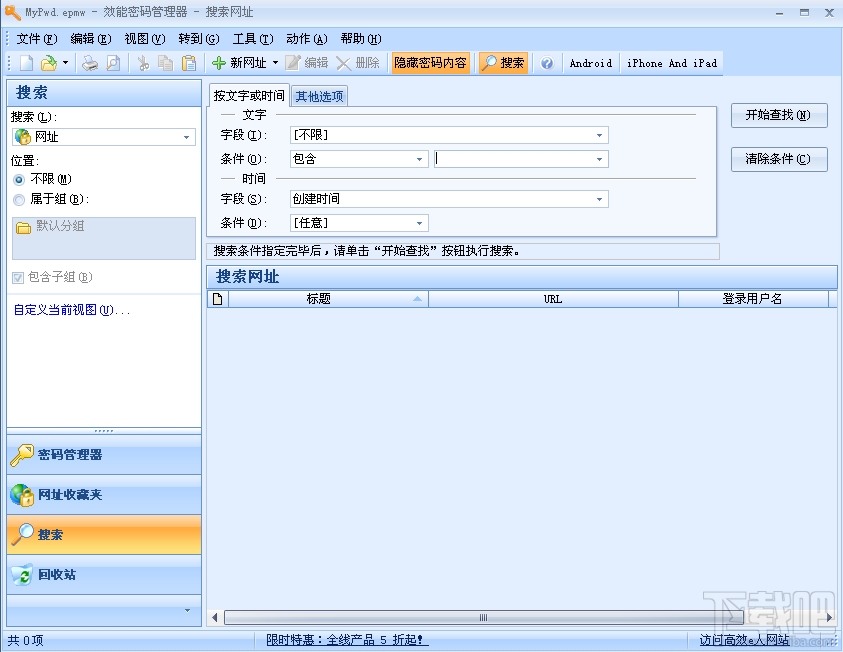Expand the 新网址 dropdown arrow
Viewport: 843px width, 652px height.
(275, 63)
